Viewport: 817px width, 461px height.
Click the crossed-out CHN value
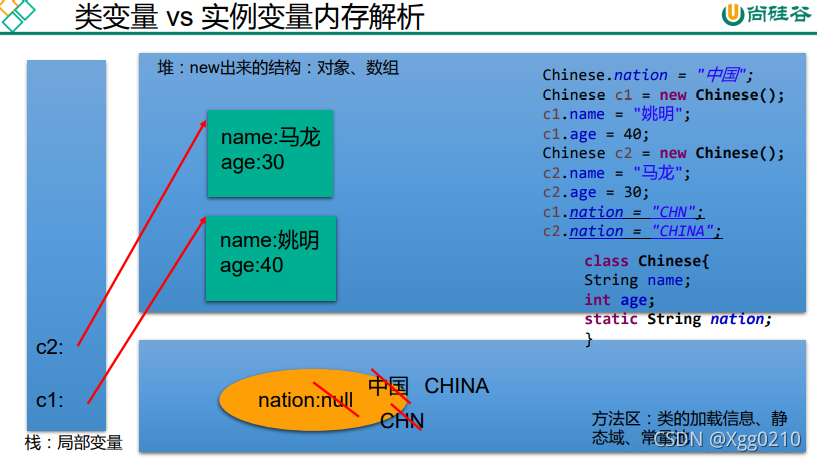point(402,420)
